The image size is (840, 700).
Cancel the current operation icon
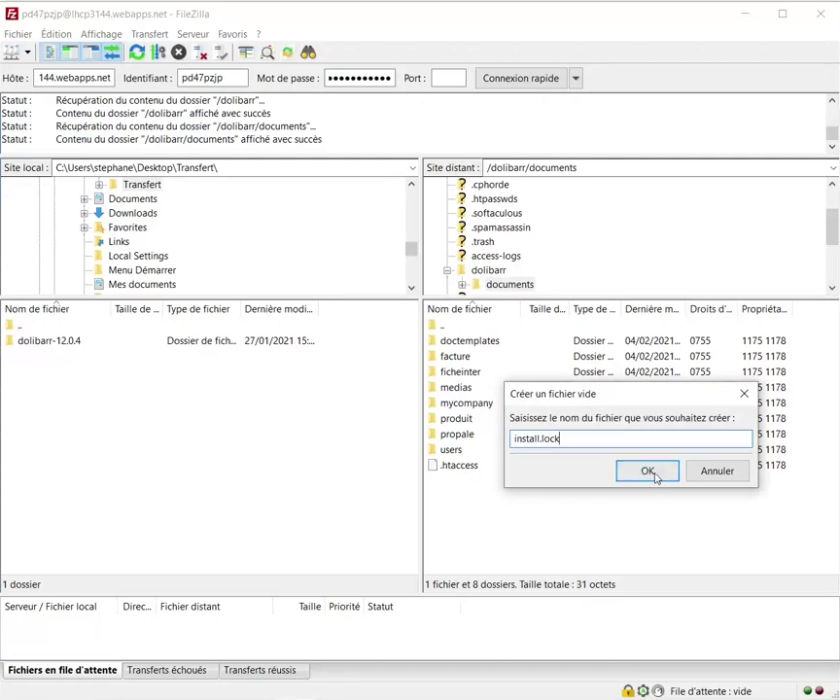click(x=179, y=53)
